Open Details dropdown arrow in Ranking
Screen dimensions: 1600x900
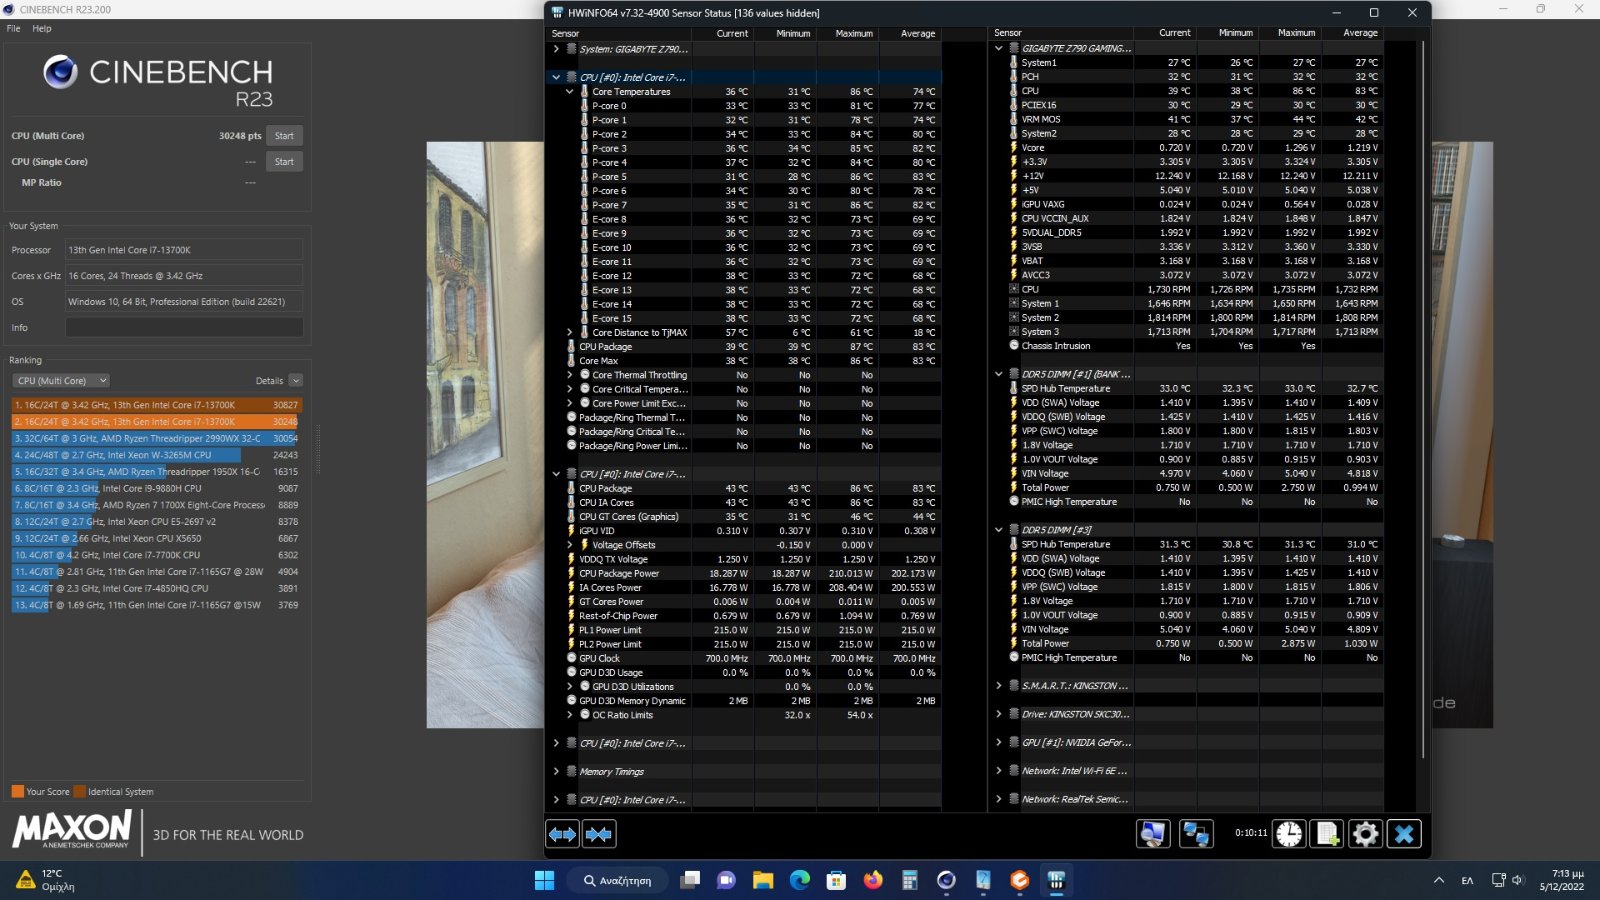(295, 380)
